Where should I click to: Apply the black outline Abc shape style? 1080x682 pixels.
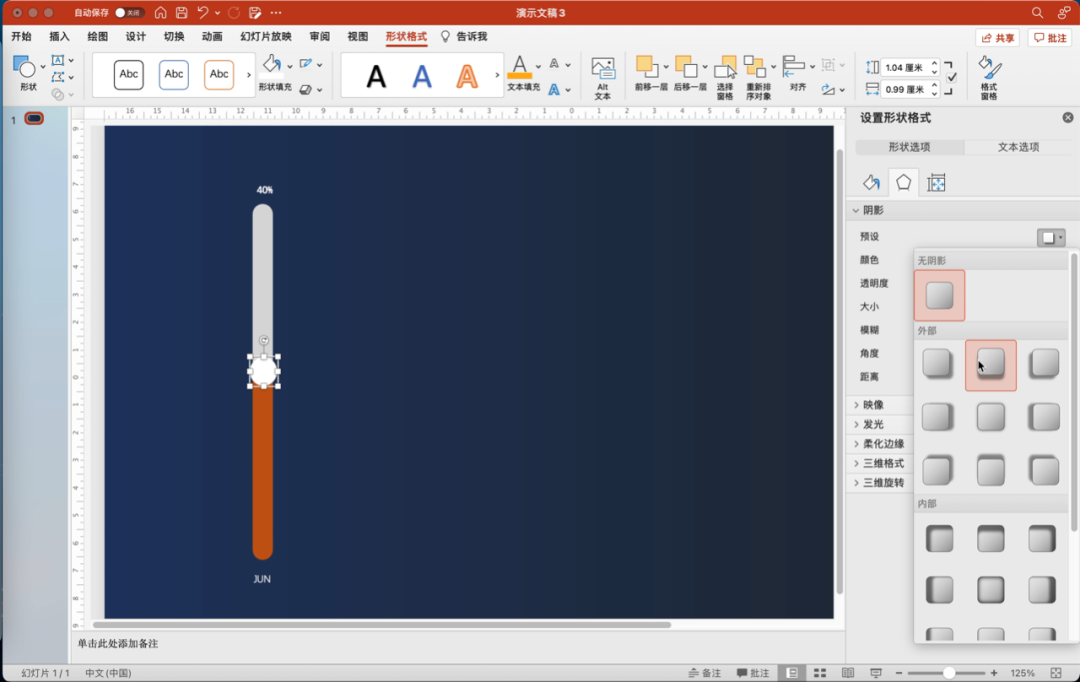pos(129,74)
